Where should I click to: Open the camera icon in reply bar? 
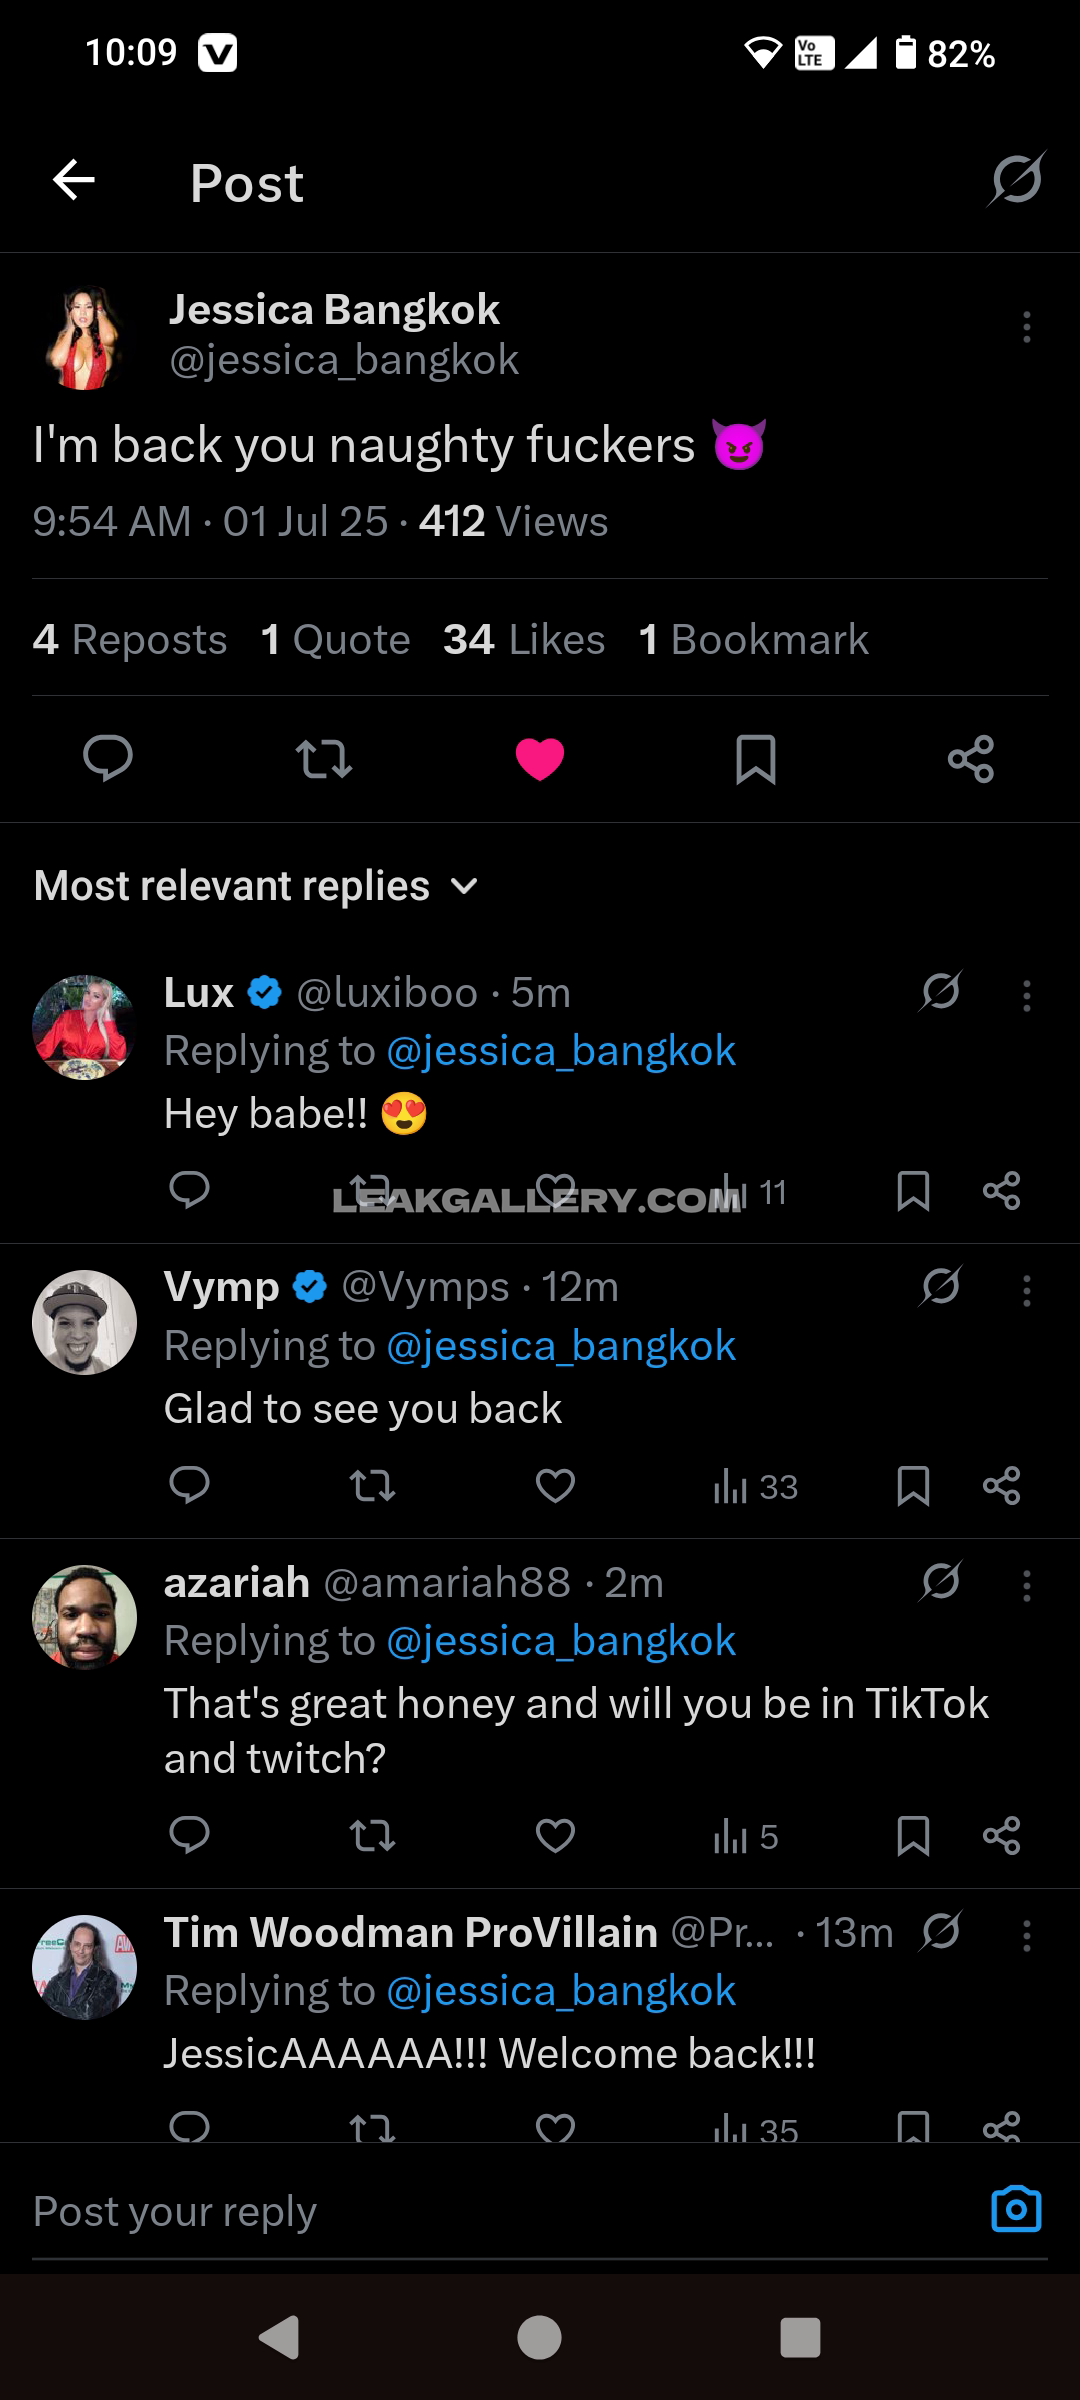pos(1016,2209)
